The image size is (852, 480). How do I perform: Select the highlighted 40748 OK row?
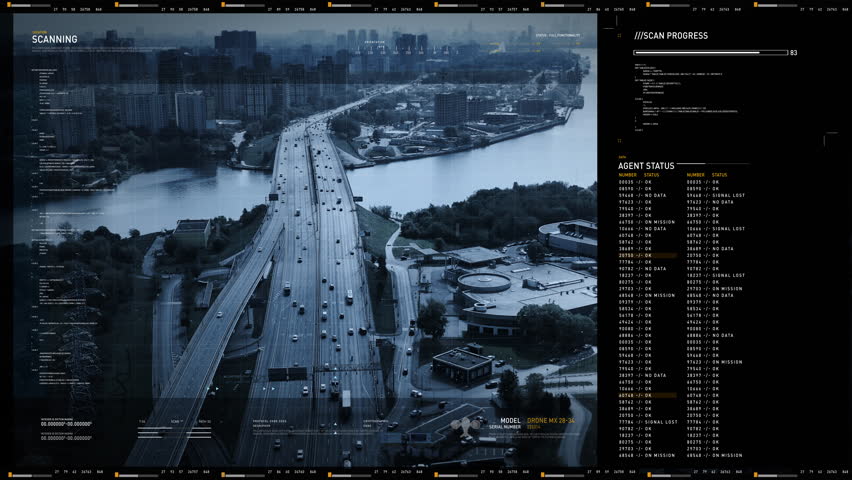tap(648, 395)
